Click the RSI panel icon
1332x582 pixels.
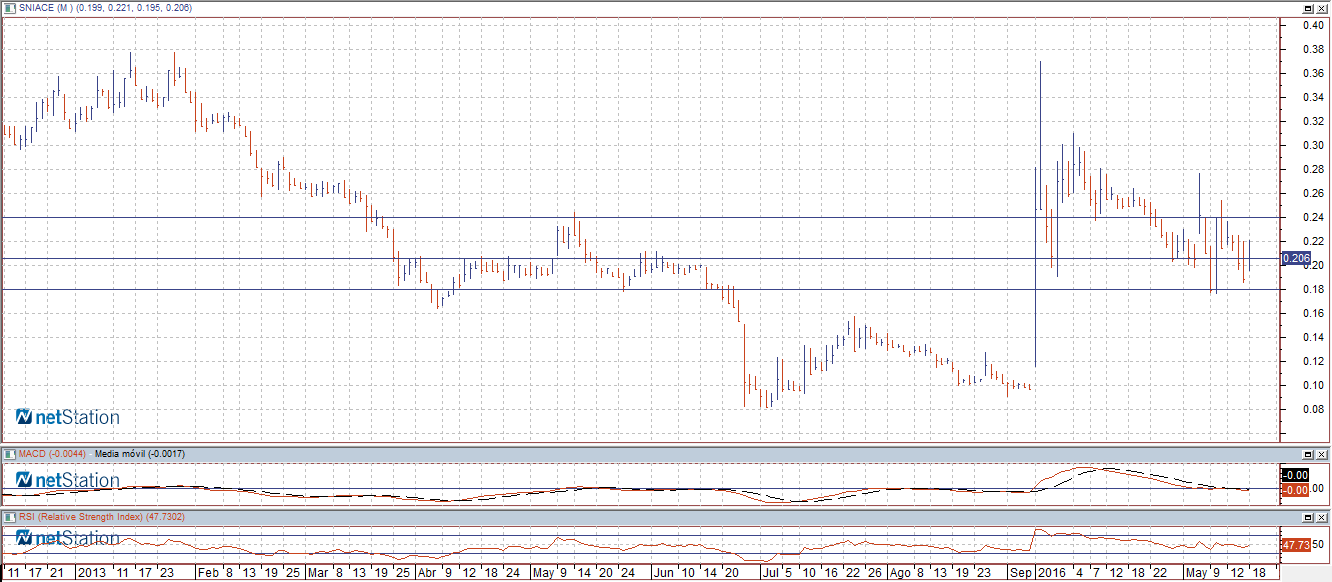point(9,517)
